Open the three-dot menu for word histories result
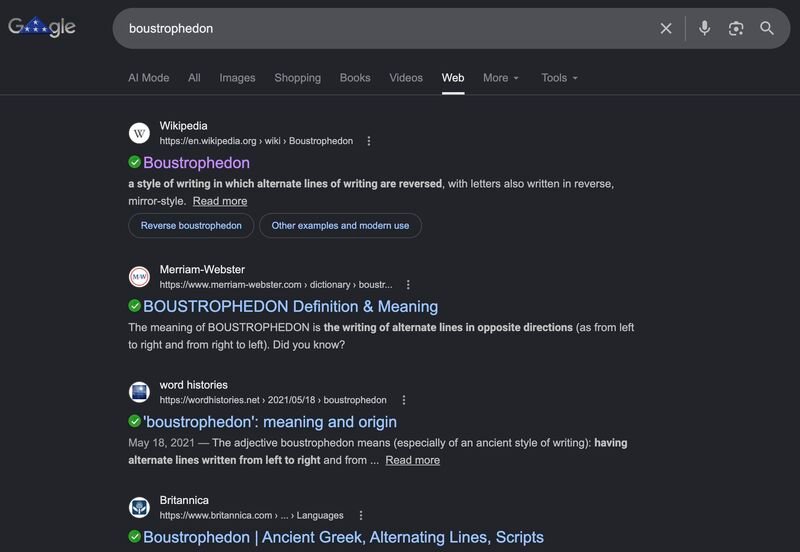This screenshot has height=552, width=800. (404, 400)
